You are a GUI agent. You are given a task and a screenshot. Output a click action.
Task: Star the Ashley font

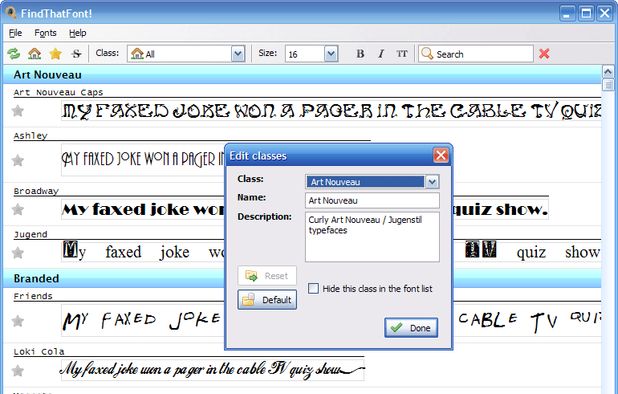pyautogui.click(x=17, y=160)
